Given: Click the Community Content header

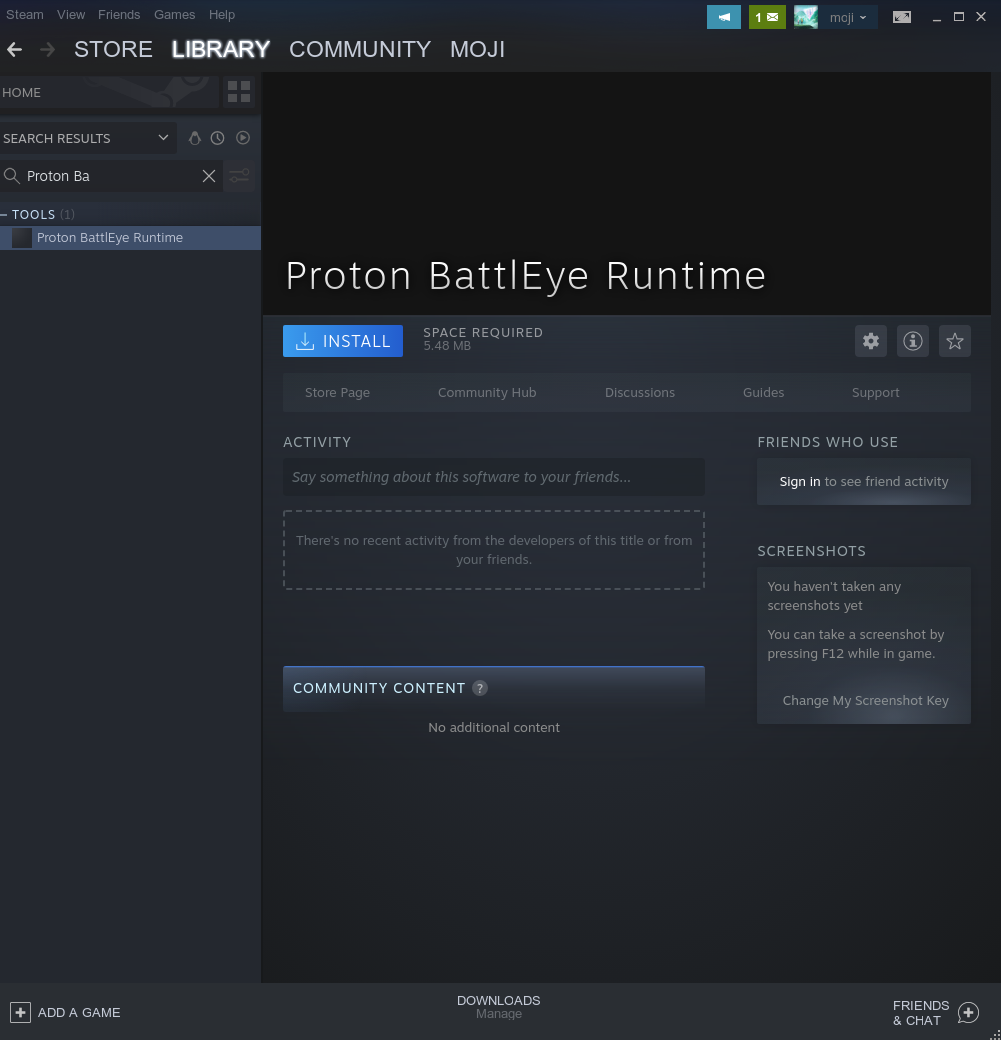Looking at the screenshot, I should [494, 688].
